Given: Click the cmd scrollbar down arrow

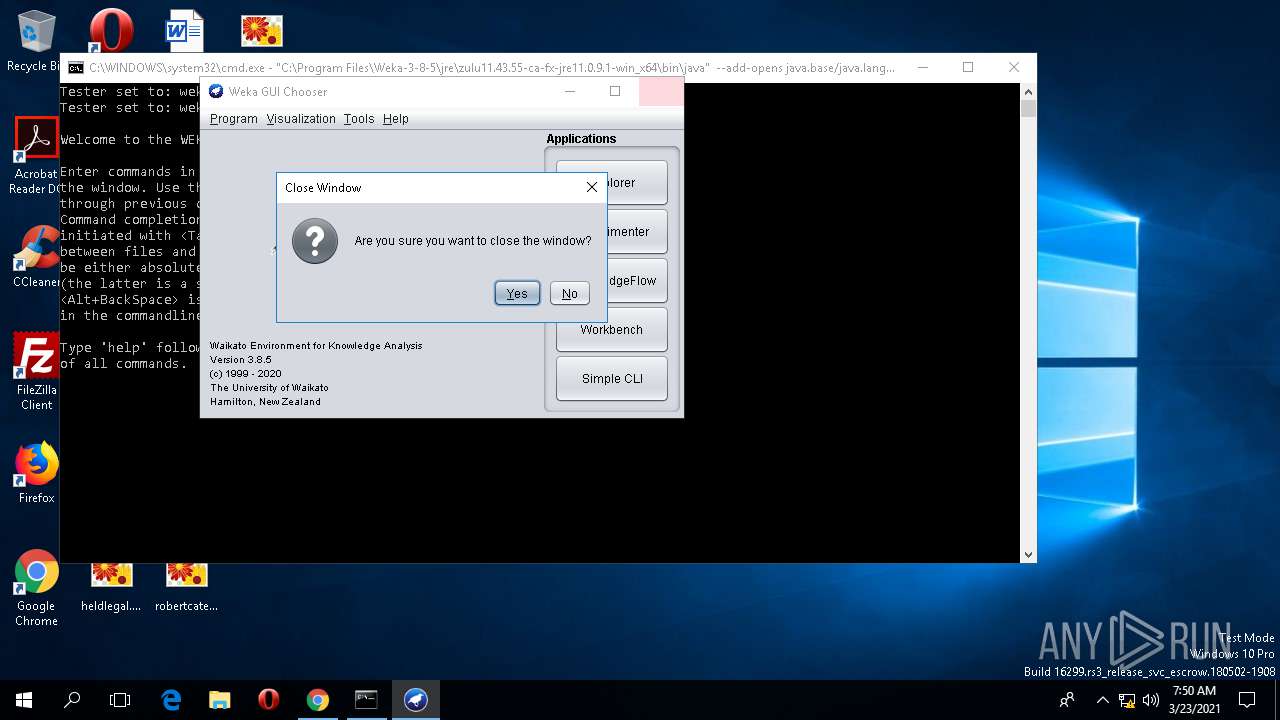Looking at the screenshot, I should click(x=1028, y=554).
